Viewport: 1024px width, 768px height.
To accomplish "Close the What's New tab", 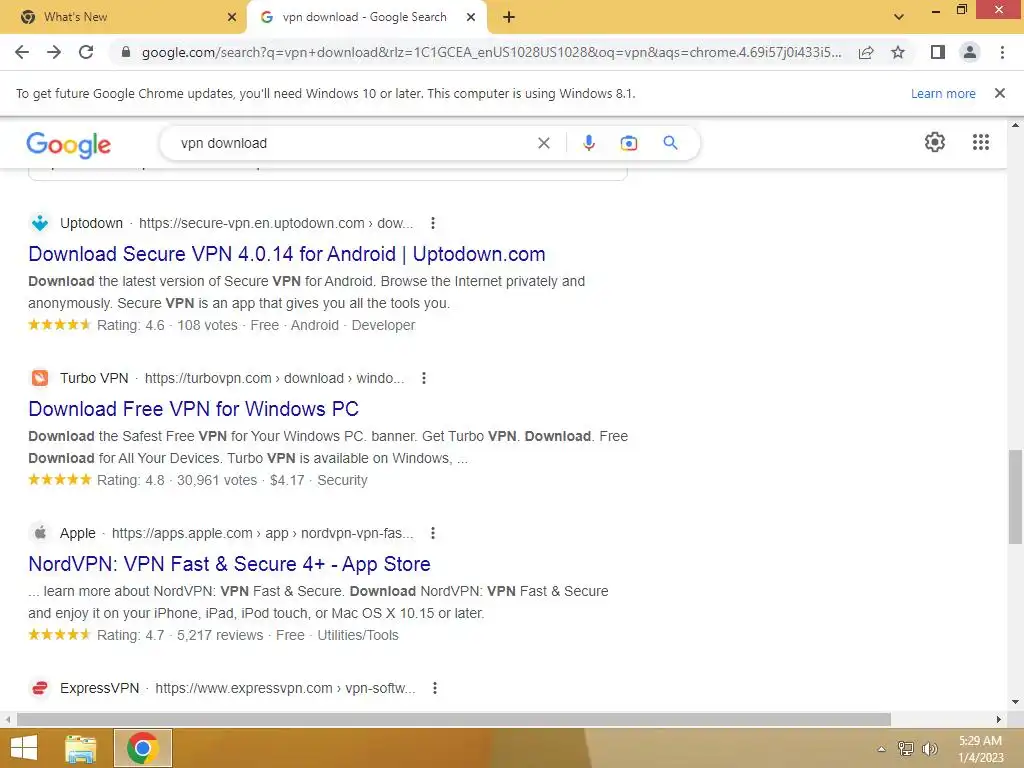I will pyautogui.click(x=232, y=17).
